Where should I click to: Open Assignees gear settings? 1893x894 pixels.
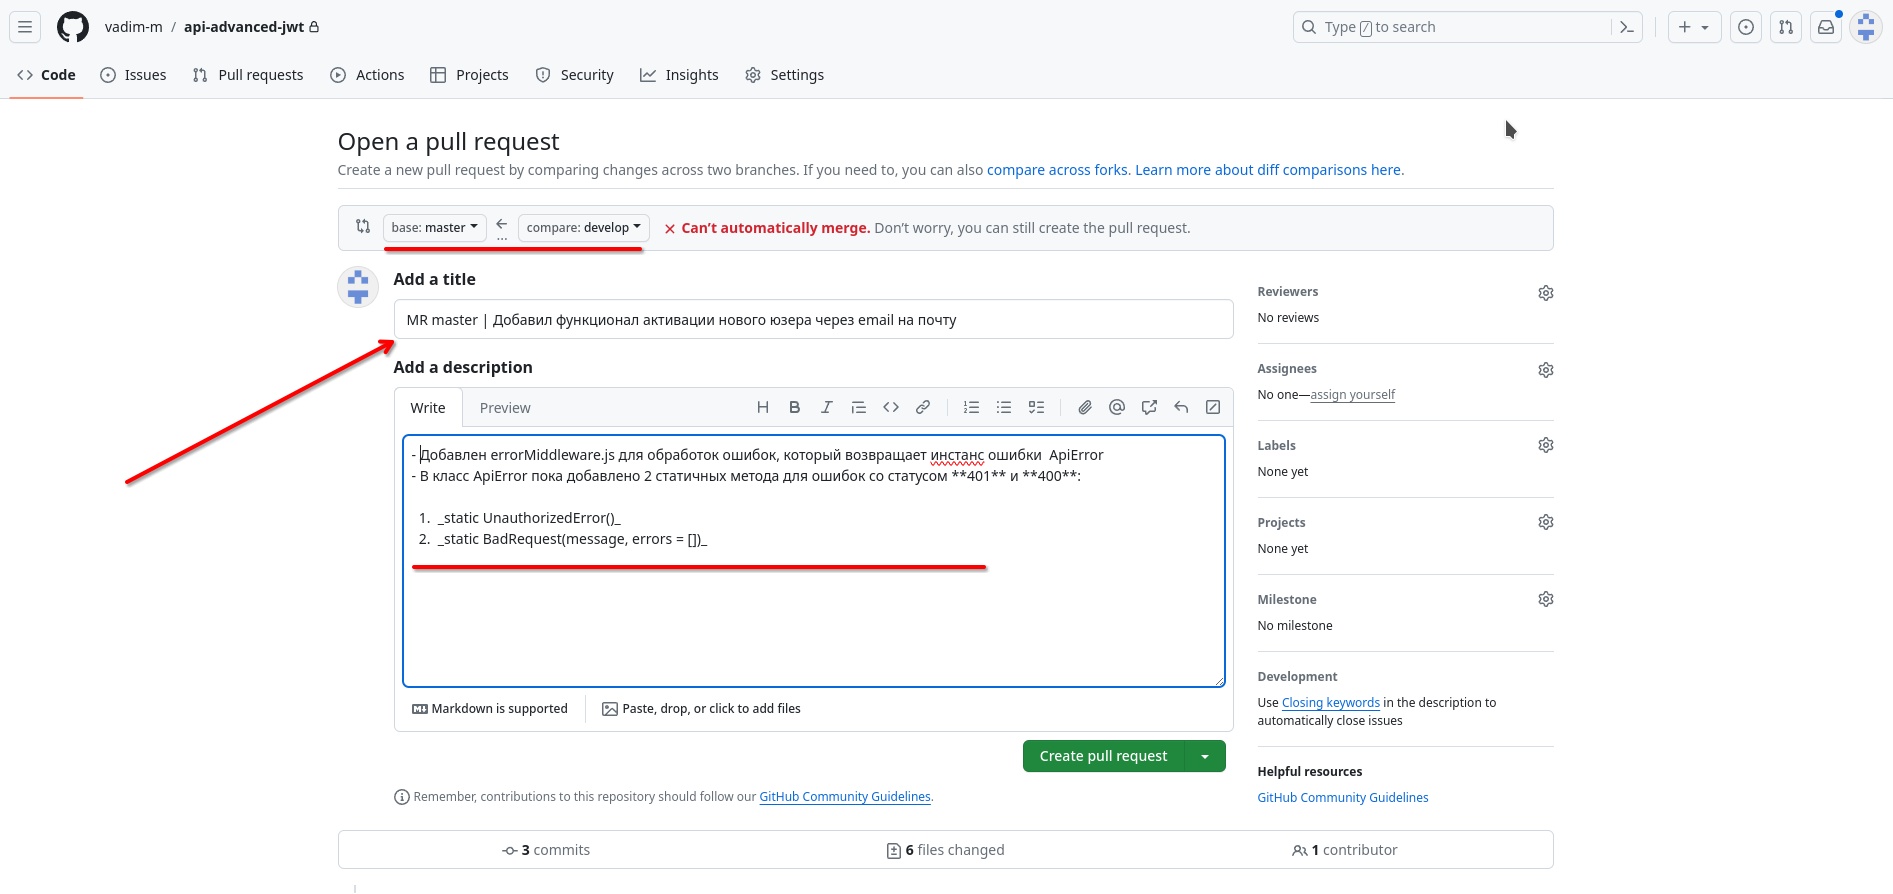[x=1546, y=370]
